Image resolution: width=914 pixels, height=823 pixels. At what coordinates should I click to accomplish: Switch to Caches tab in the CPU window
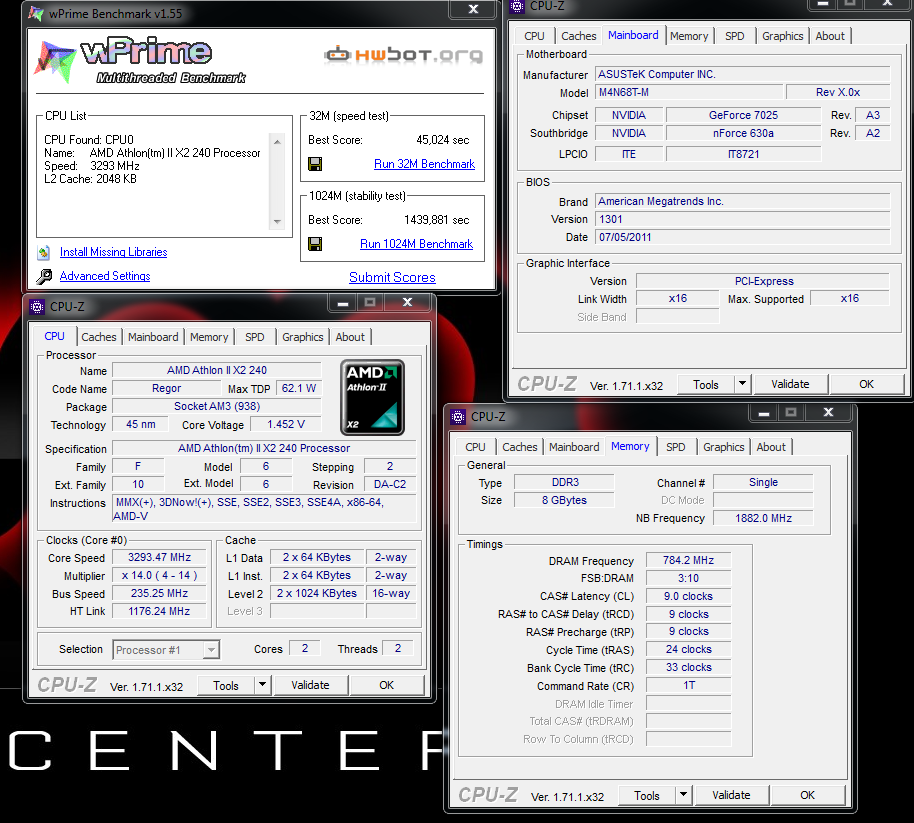click(x=99, y=337)
